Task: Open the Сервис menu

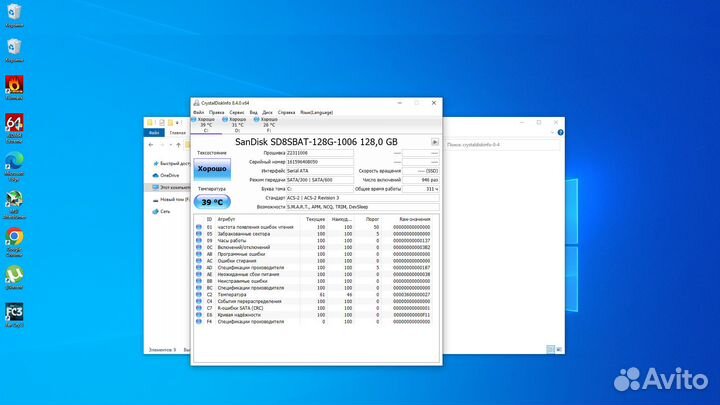Action: pyautogui.click(x=237, y=112)
